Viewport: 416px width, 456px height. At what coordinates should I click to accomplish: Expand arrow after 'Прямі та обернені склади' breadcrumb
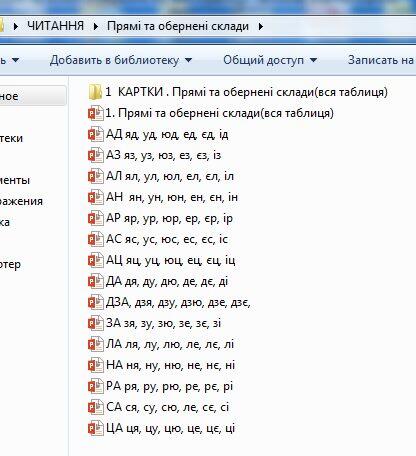pyautogui.click(x=260, y=26)
